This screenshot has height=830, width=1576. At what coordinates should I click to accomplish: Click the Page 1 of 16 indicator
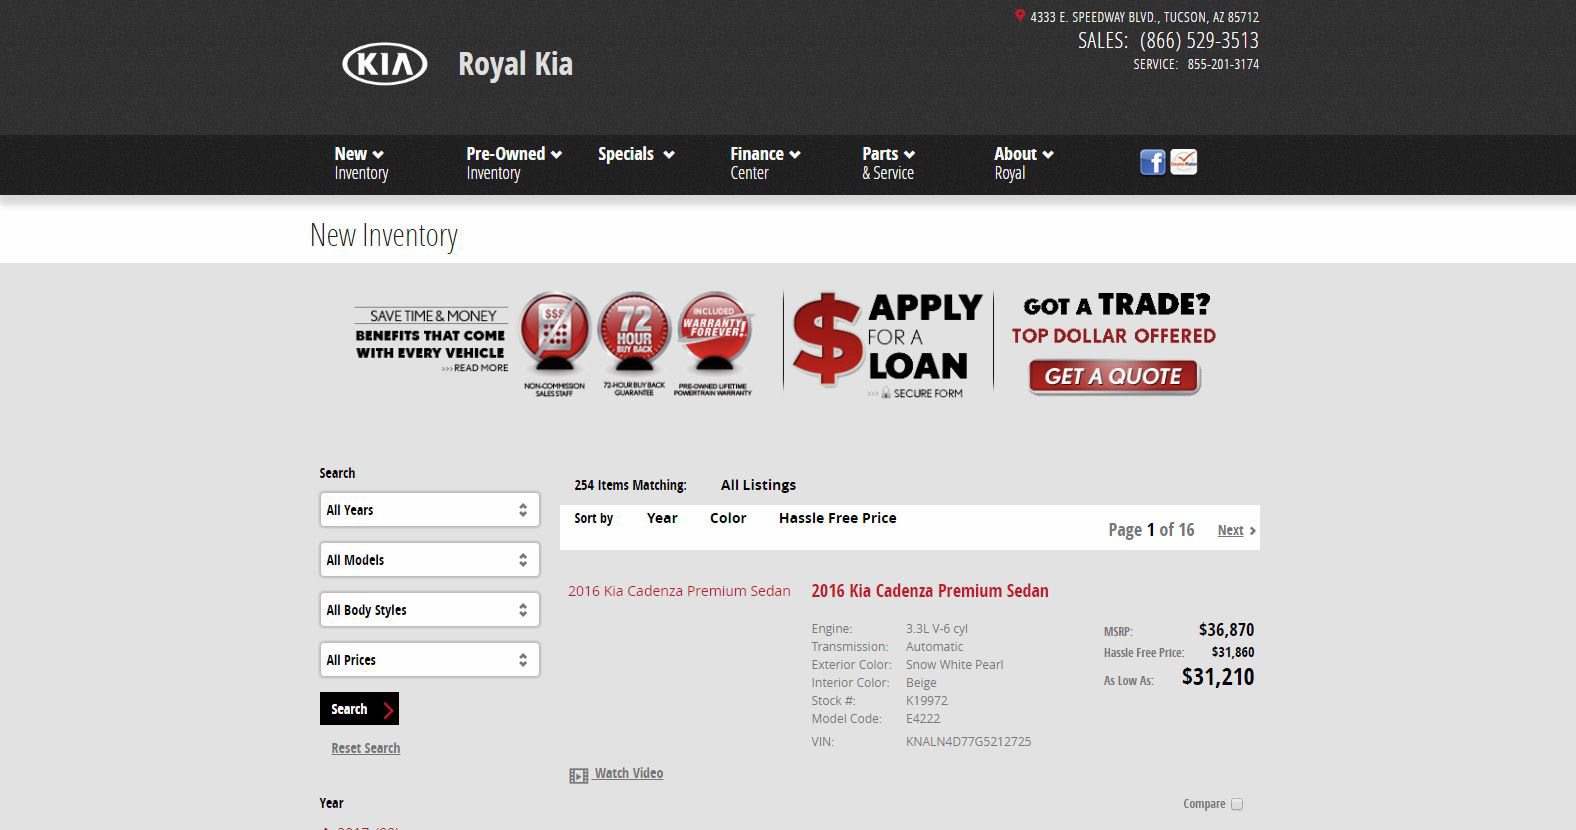[1151, 530]
